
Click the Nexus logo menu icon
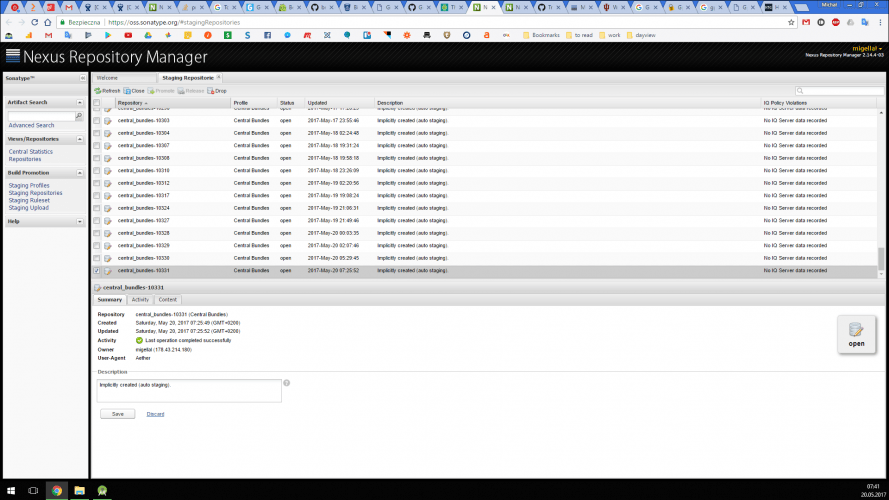click(12, 56)
